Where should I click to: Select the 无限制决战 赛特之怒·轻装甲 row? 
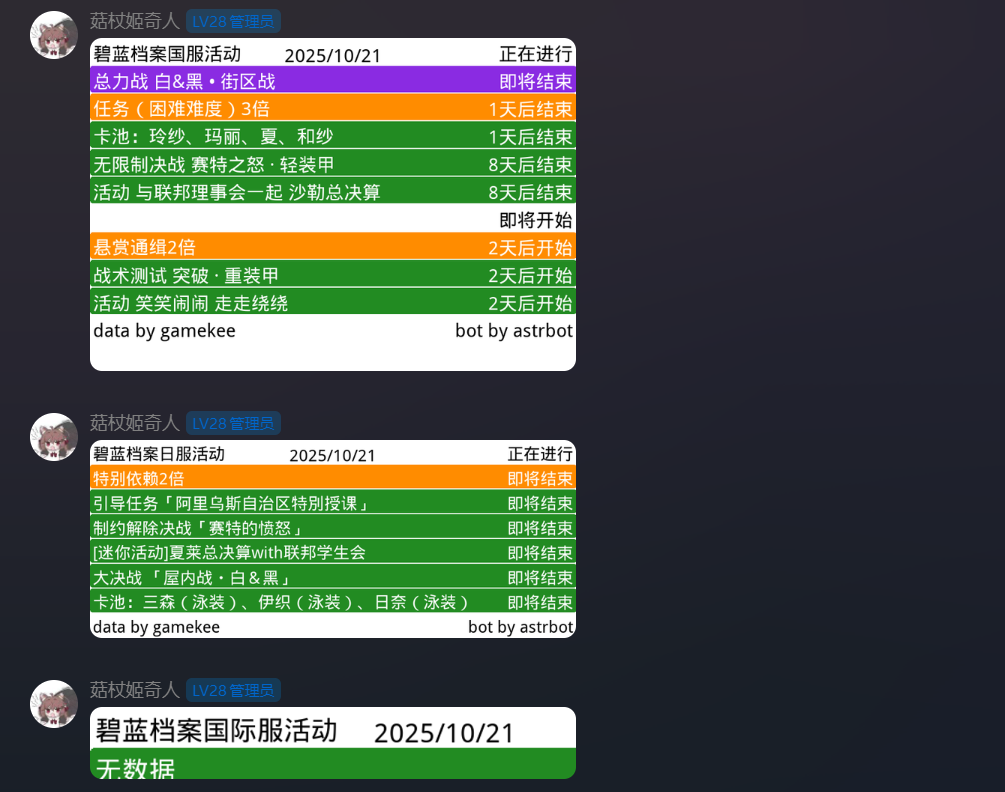(x=333, y=163)
